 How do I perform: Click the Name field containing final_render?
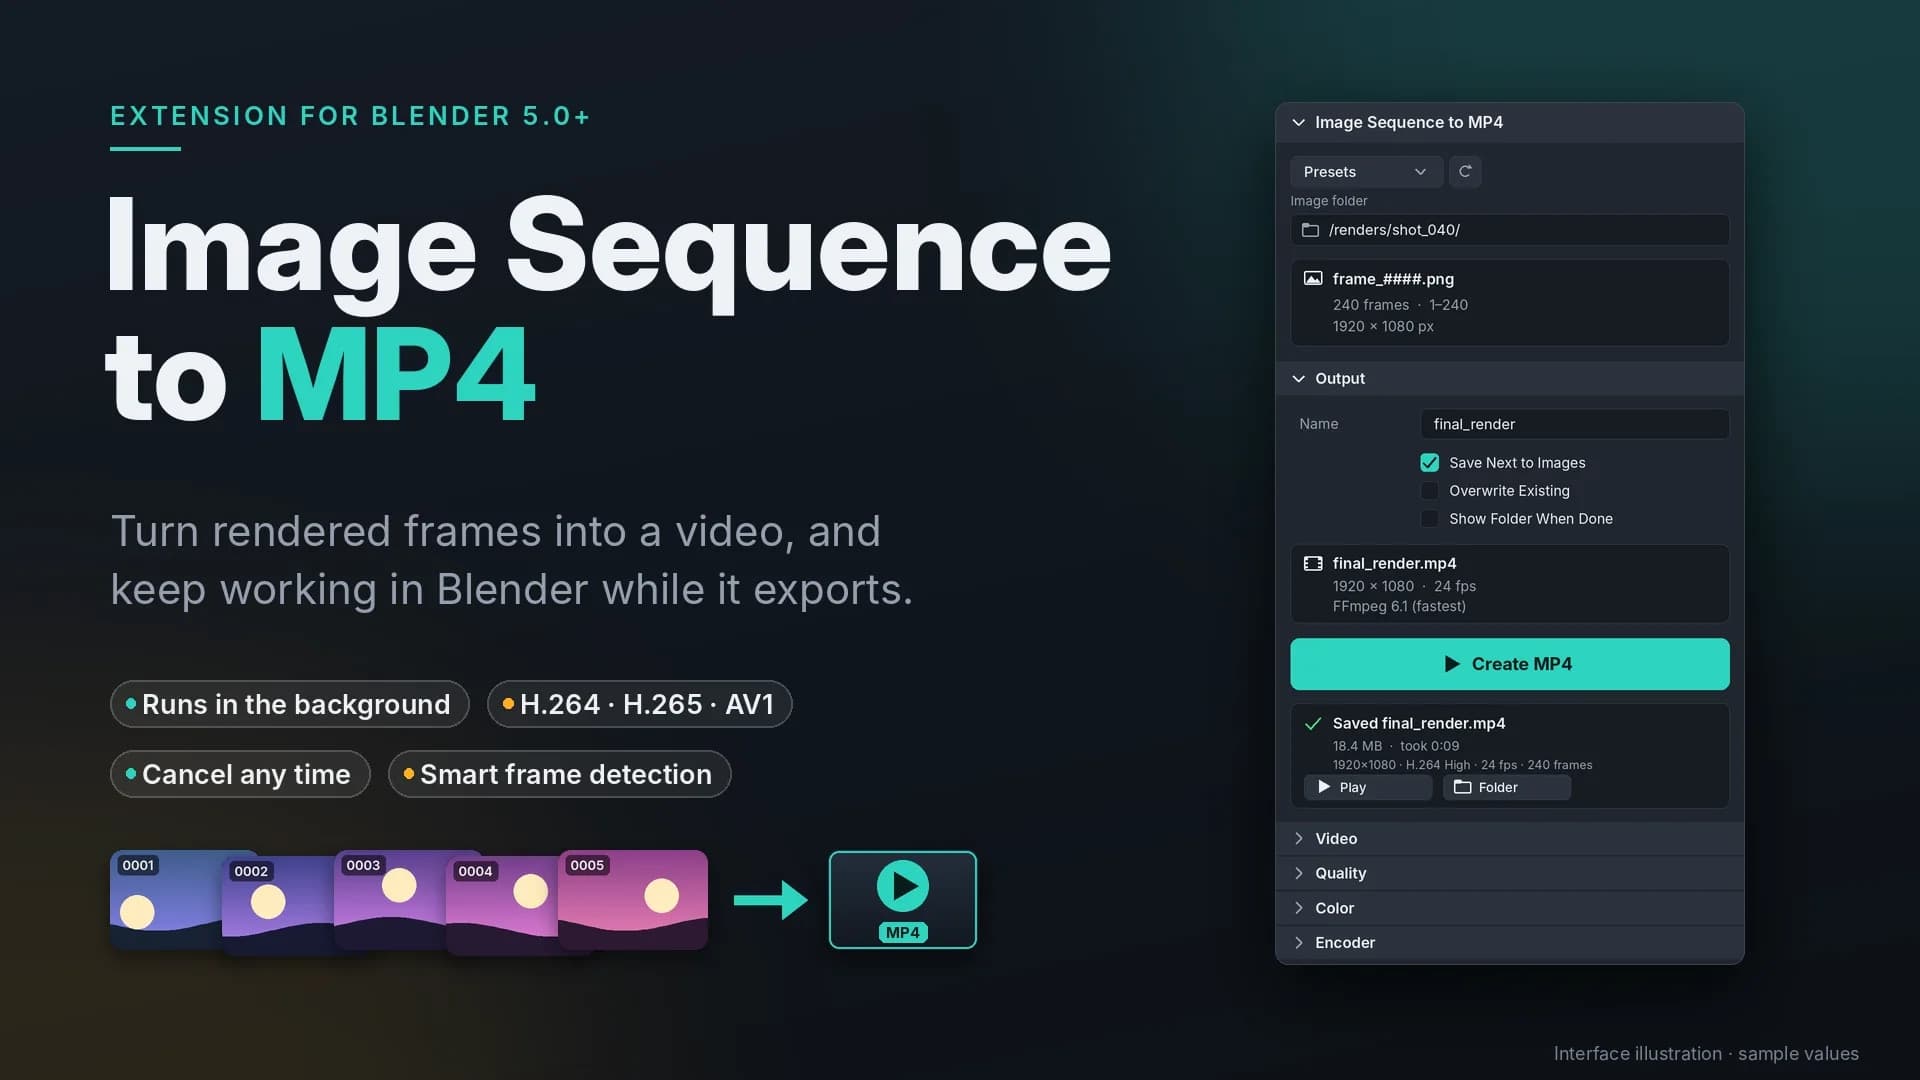pyautogui.click(x=1575, y=424)
